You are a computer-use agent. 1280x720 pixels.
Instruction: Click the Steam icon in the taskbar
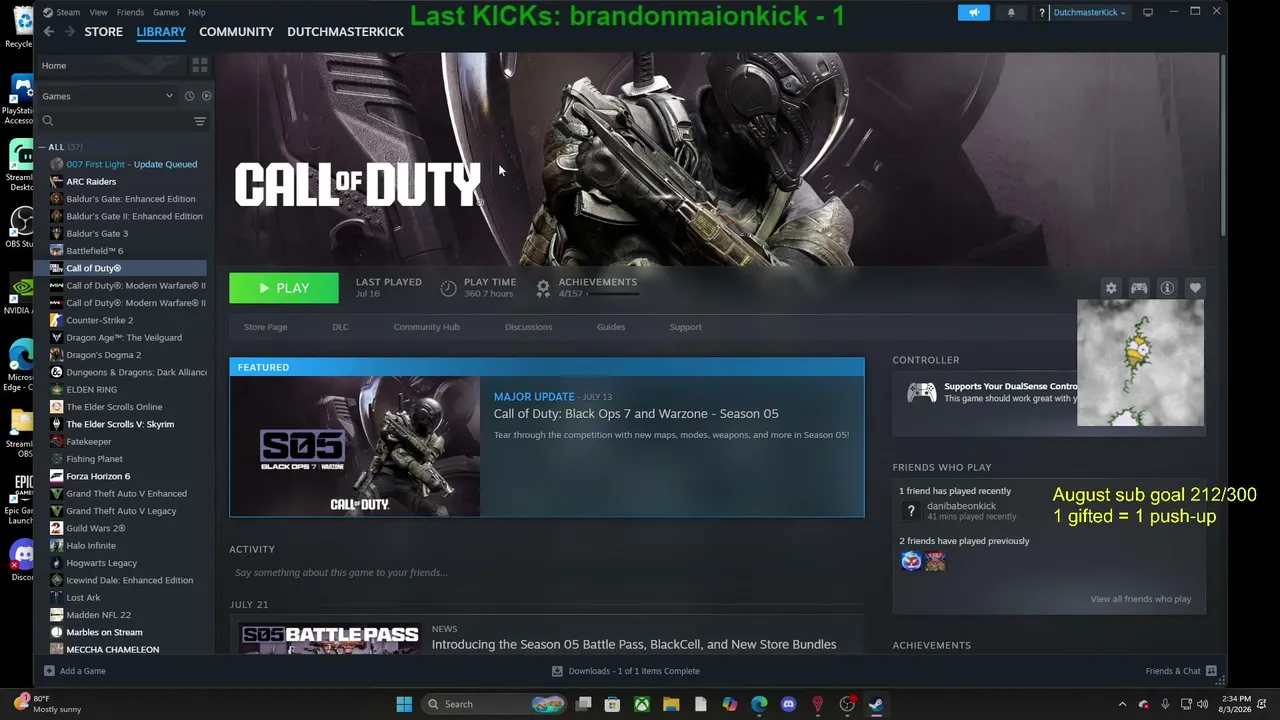tap(876, 704)
